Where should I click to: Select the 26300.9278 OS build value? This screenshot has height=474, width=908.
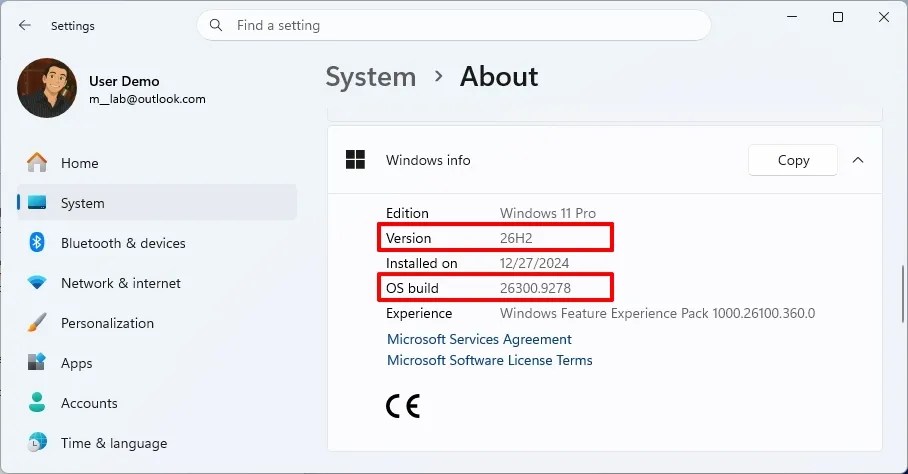[x=535, y=288]
